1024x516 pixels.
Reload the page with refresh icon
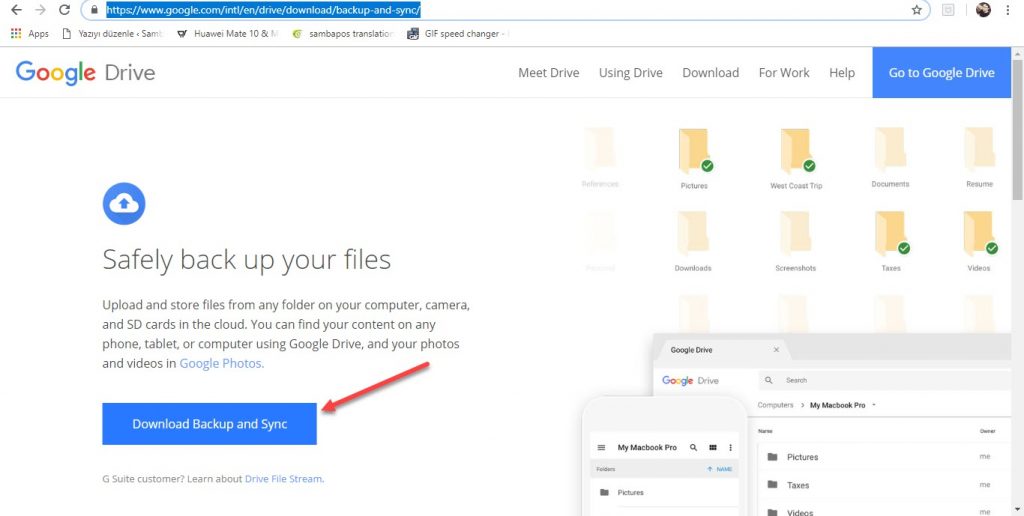[x=64, y=10]
